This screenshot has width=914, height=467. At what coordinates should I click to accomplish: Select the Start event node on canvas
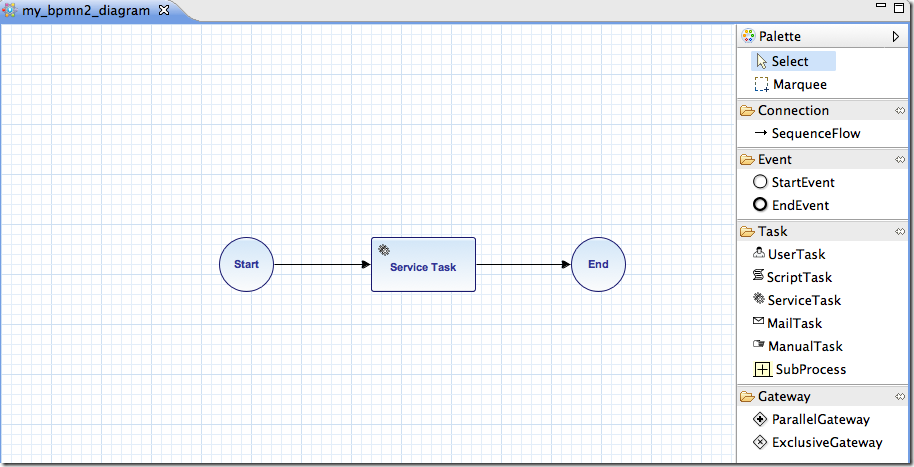pos(246,264)
